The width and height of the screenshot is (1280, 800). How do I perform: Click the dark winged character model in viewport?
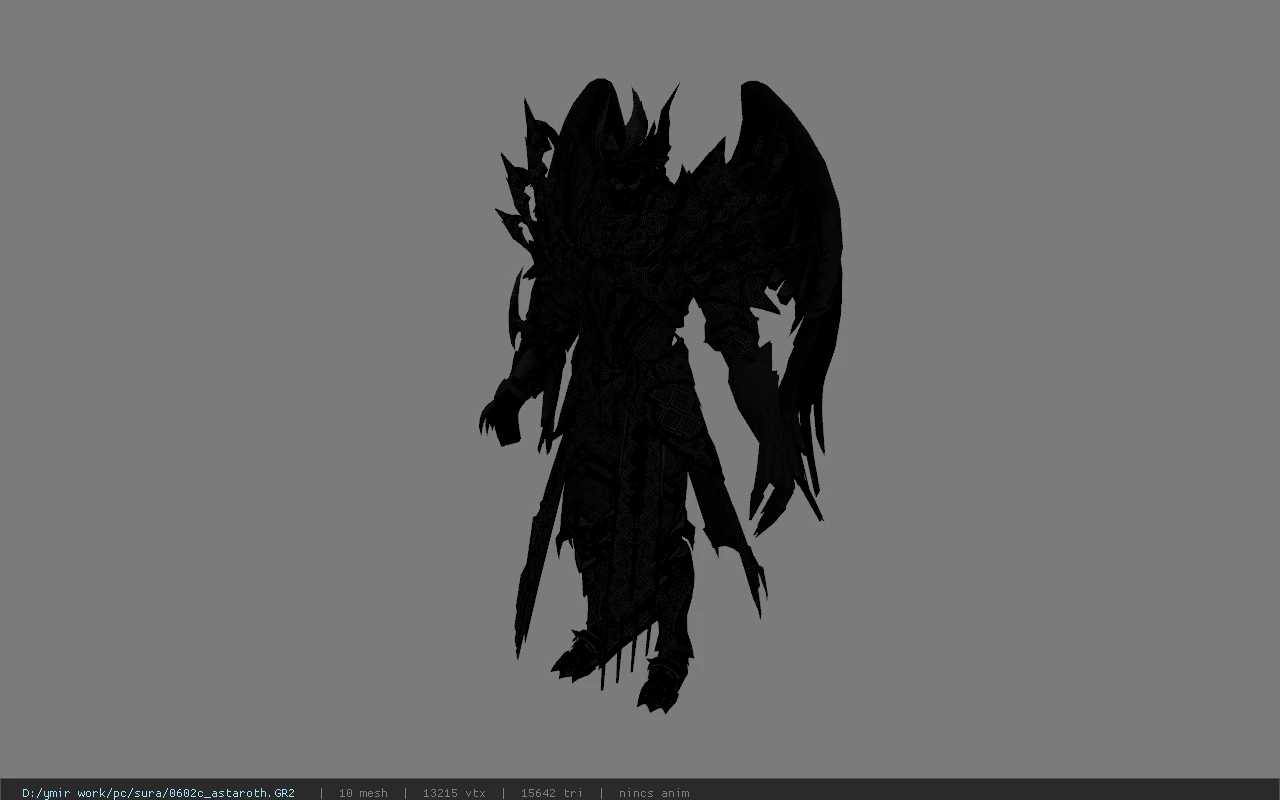pos(660,395)
